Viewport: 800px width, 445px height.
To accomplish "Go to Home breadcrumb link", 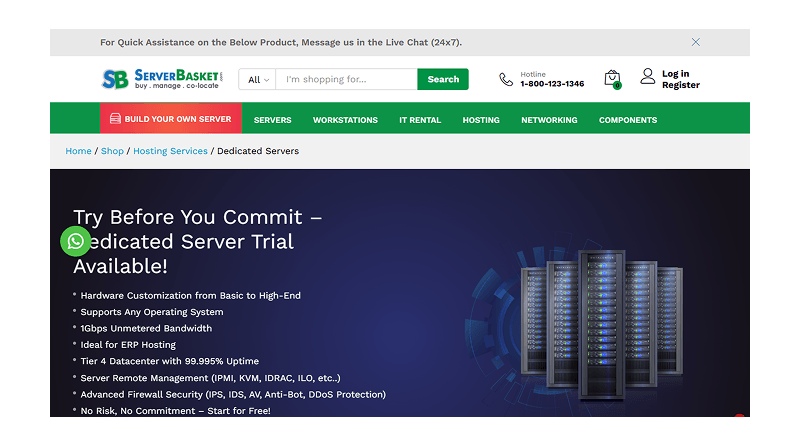I will click(78, 151).
